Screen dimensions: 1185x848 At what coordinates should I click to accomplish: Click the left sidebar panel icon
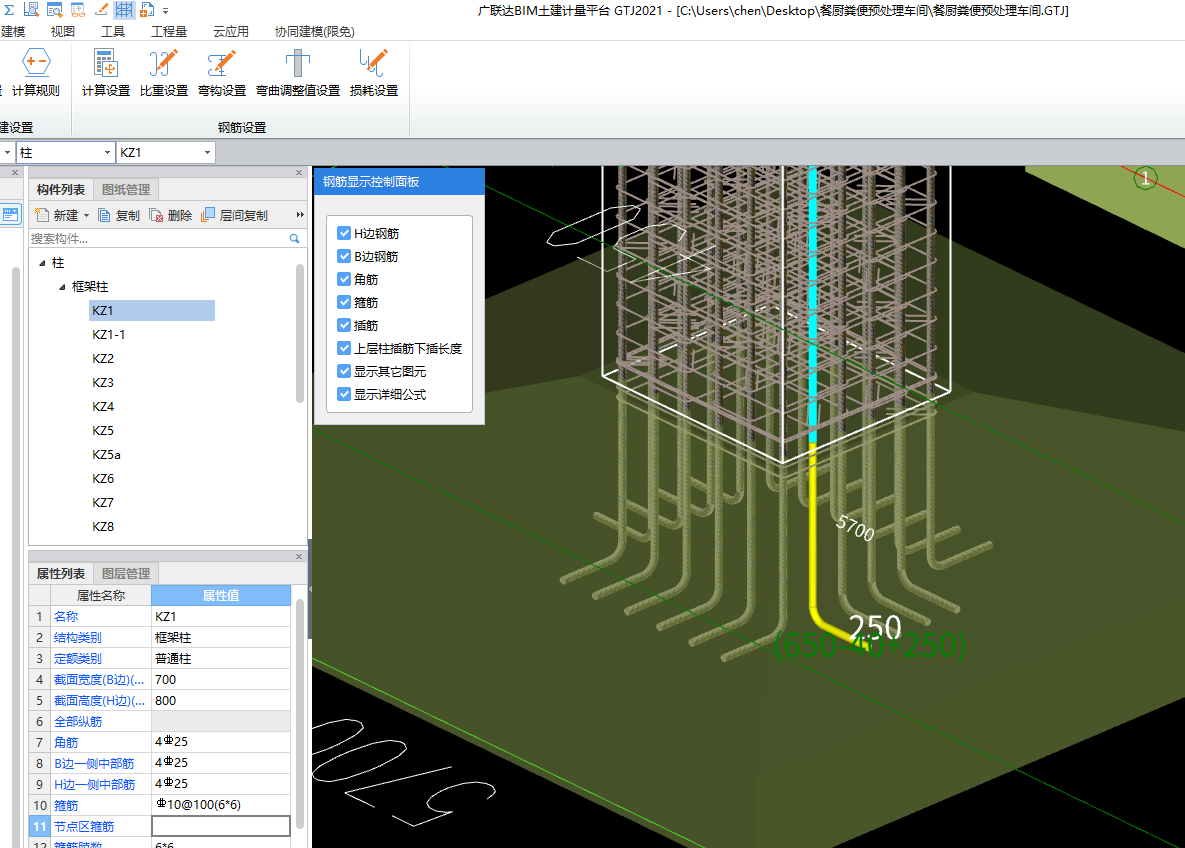11,215
